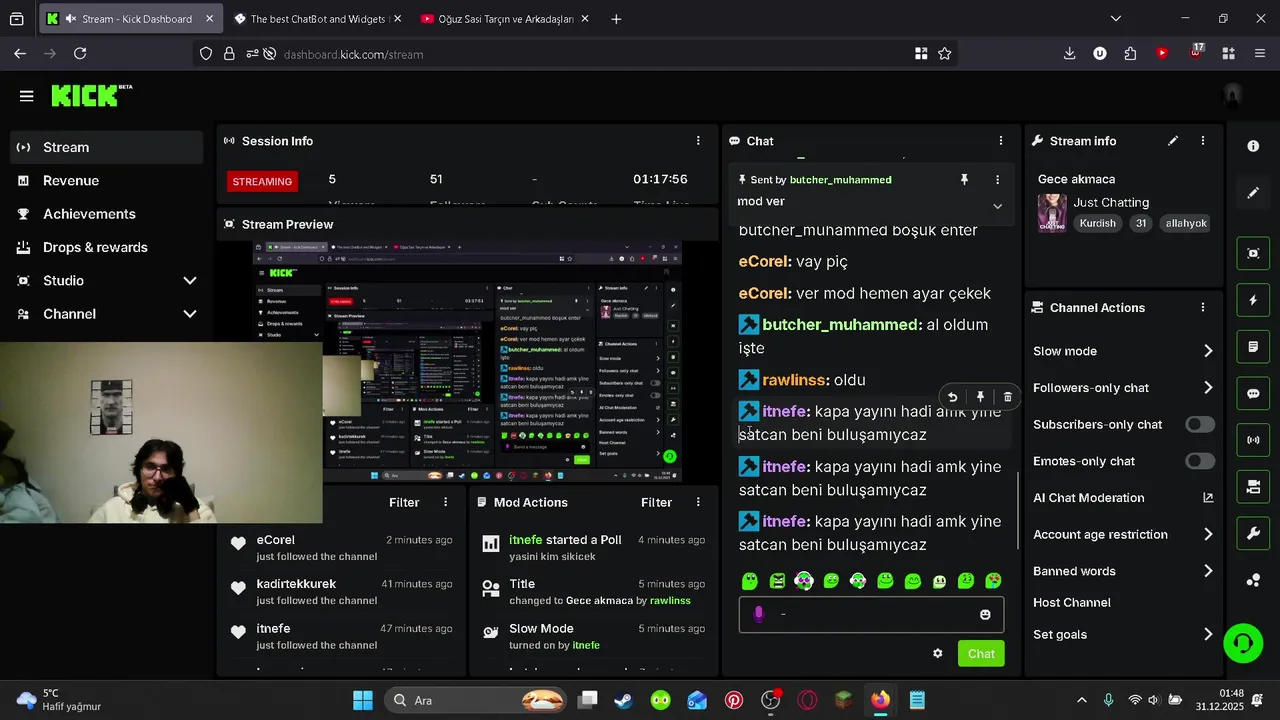This screenshot has width=1280, height=720.
Task: Click the chat message input field
Action: click(x=871, y=615)
